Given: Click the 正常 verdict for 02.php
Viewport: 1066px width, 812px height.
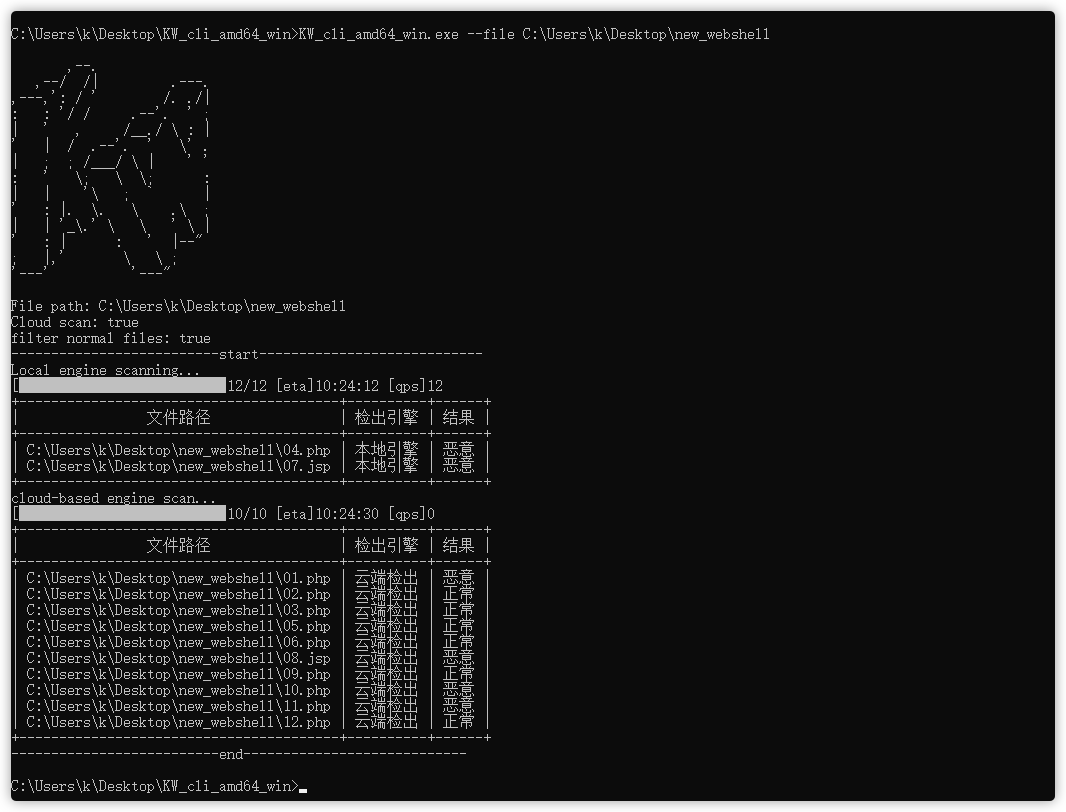Looking at the screenshot, I should click(458, 593).
